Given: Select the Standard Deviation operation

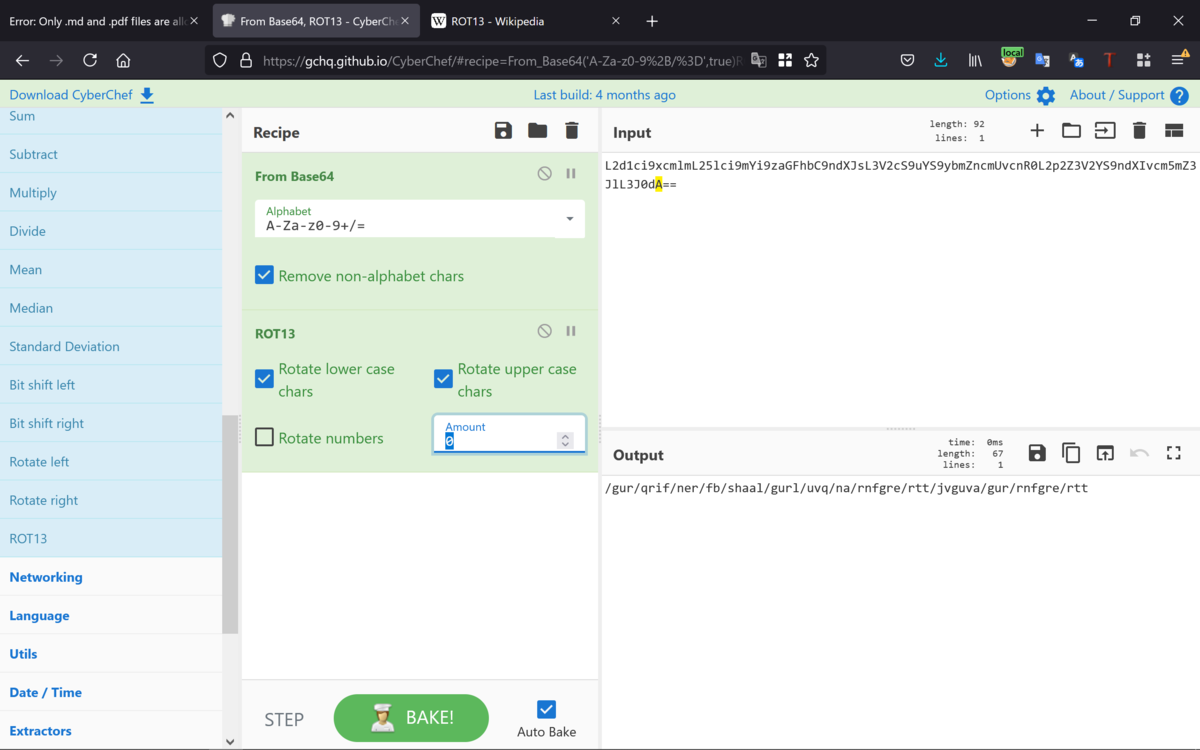Looking at the screenshot, I should (111, 347).
